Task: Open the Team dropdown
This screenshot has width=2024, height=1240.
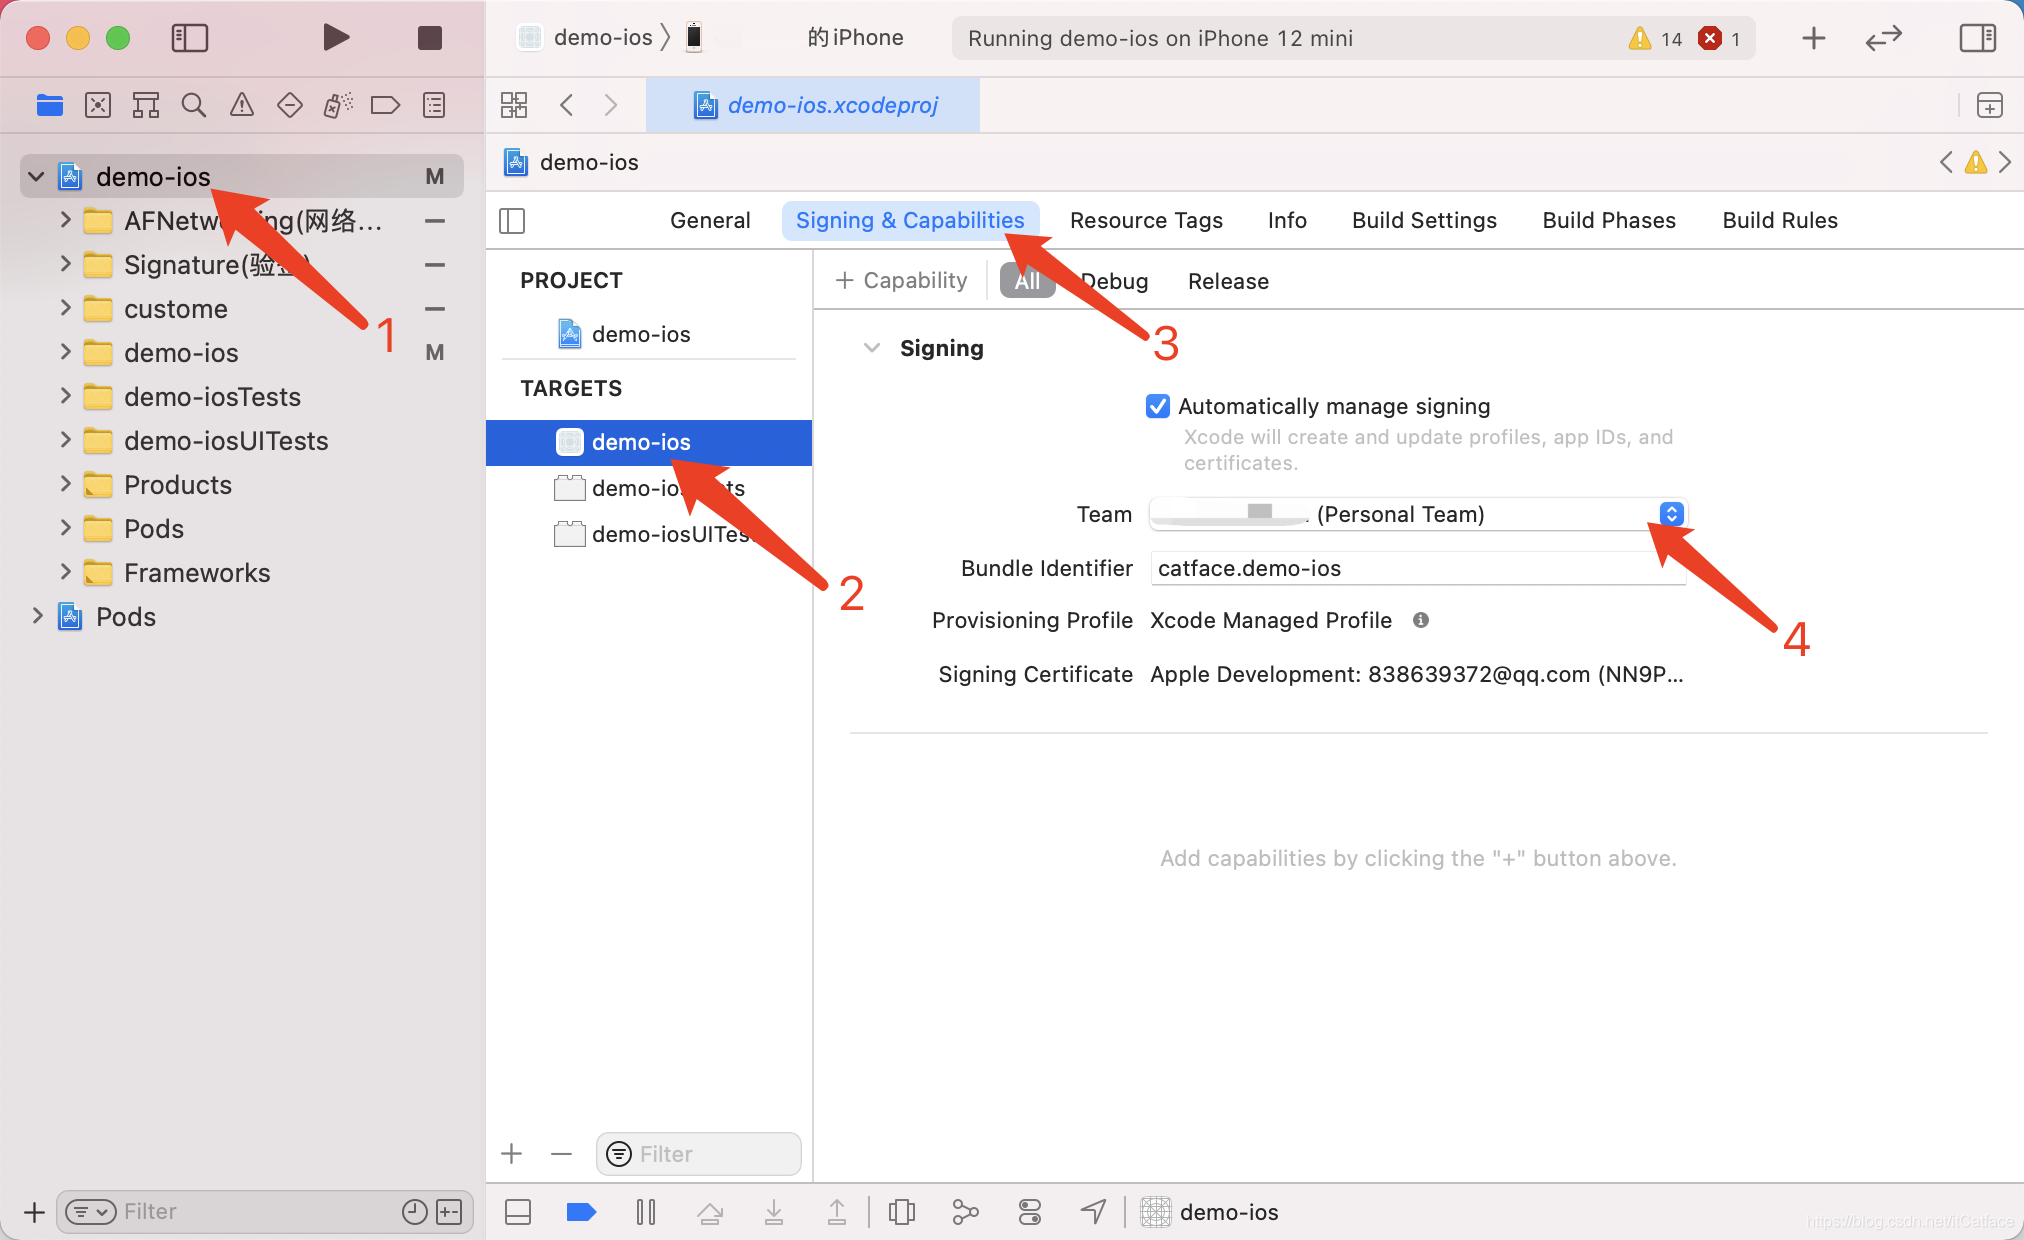Action: click(x=1418, y=514)
